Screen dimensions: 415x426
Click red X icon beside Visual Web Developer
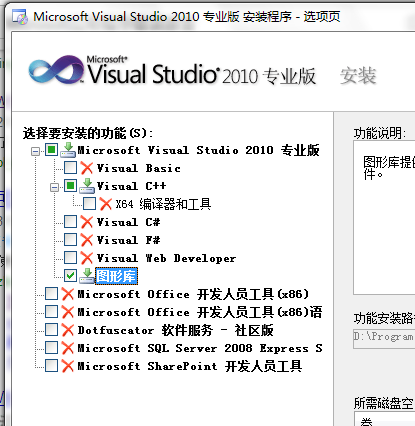pos(87,258)
